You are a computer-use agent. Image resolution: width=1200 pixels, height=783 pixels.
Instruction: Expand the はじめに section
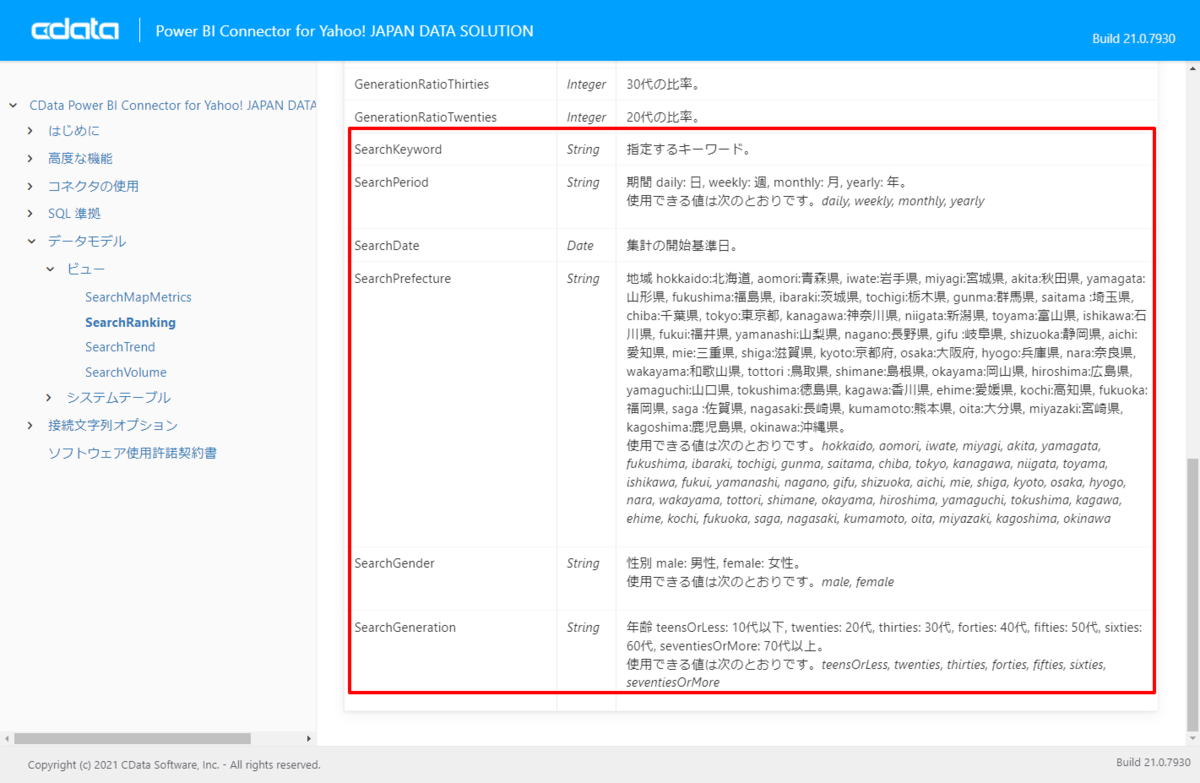(x=31, y=131)
